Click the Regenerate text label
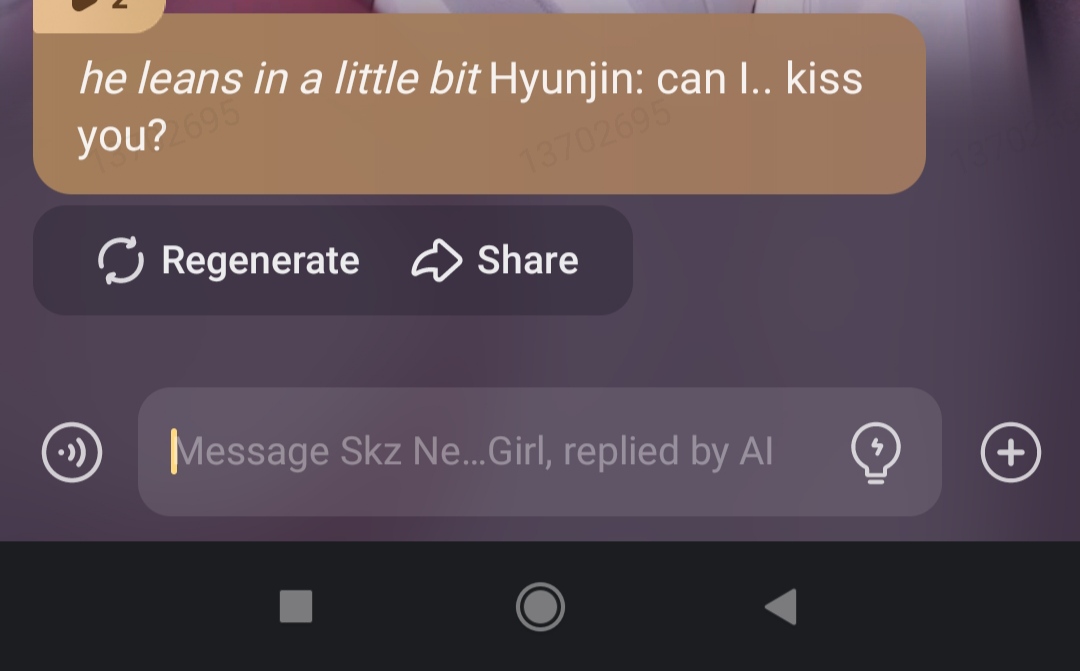The width and height of the screenshot is (1080, 671). 260,260
